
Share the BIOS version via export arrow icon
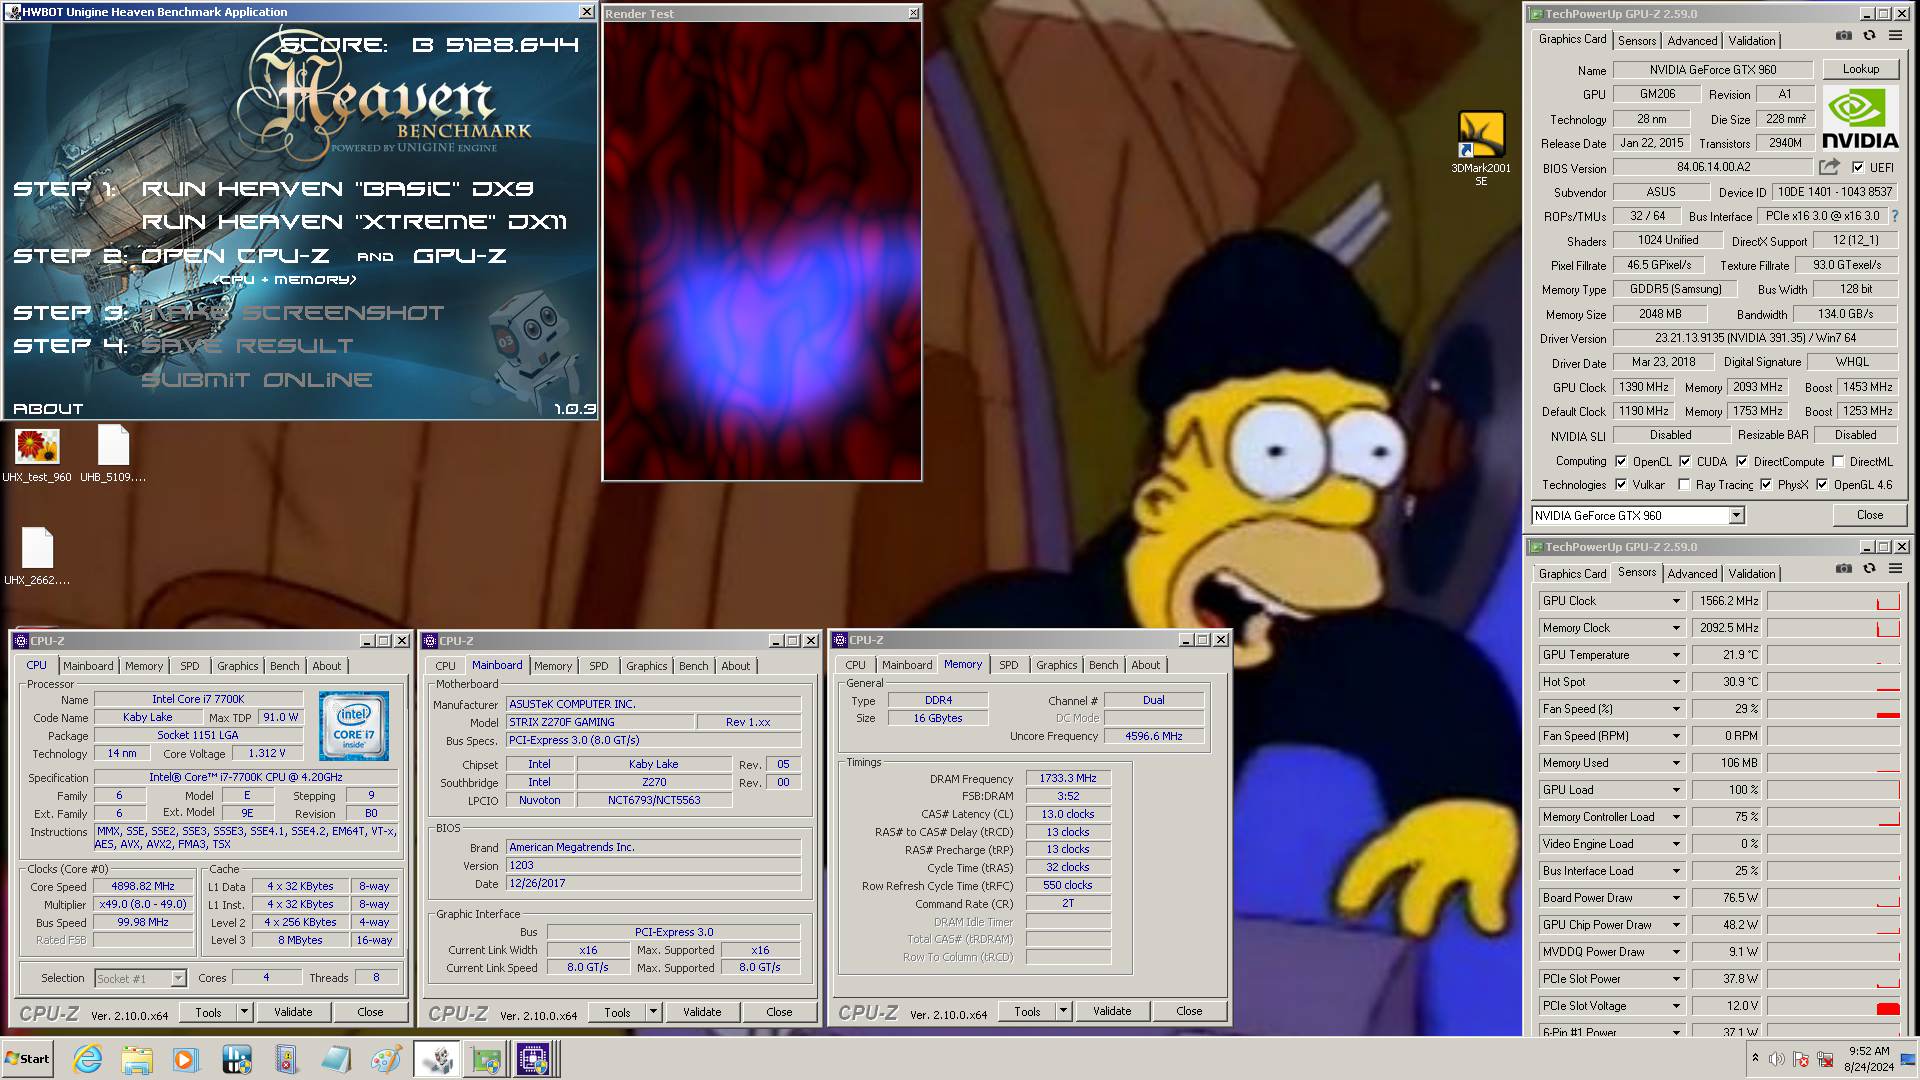(1829, 167)
